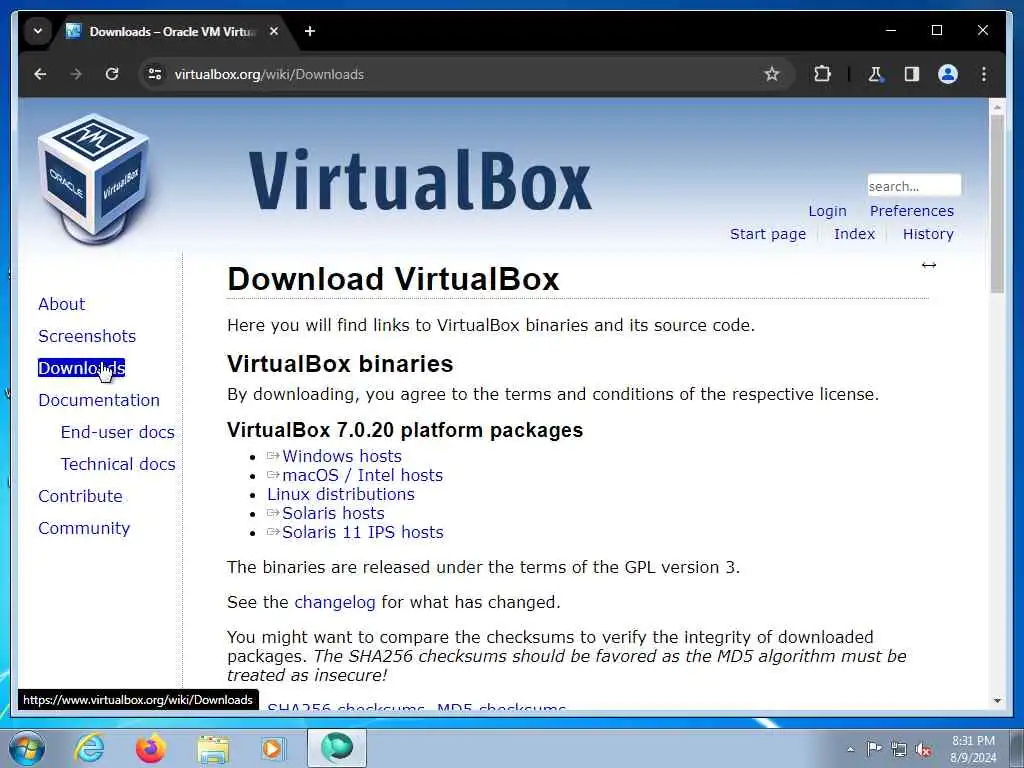Open the Action Center flag icon

[x=874, y=748]
